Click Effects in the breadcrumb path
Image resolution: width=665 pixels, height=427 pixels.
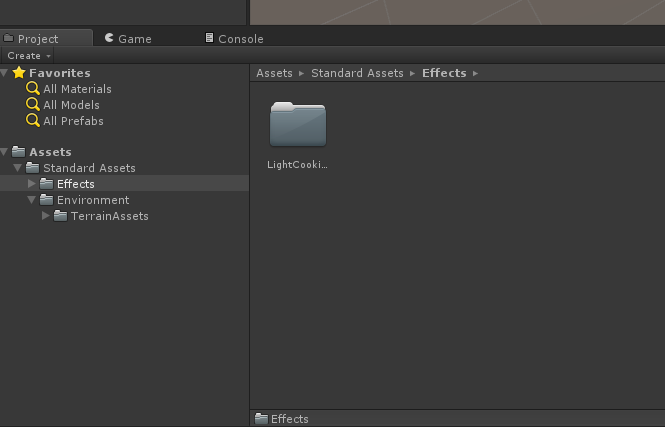point(444,73)
